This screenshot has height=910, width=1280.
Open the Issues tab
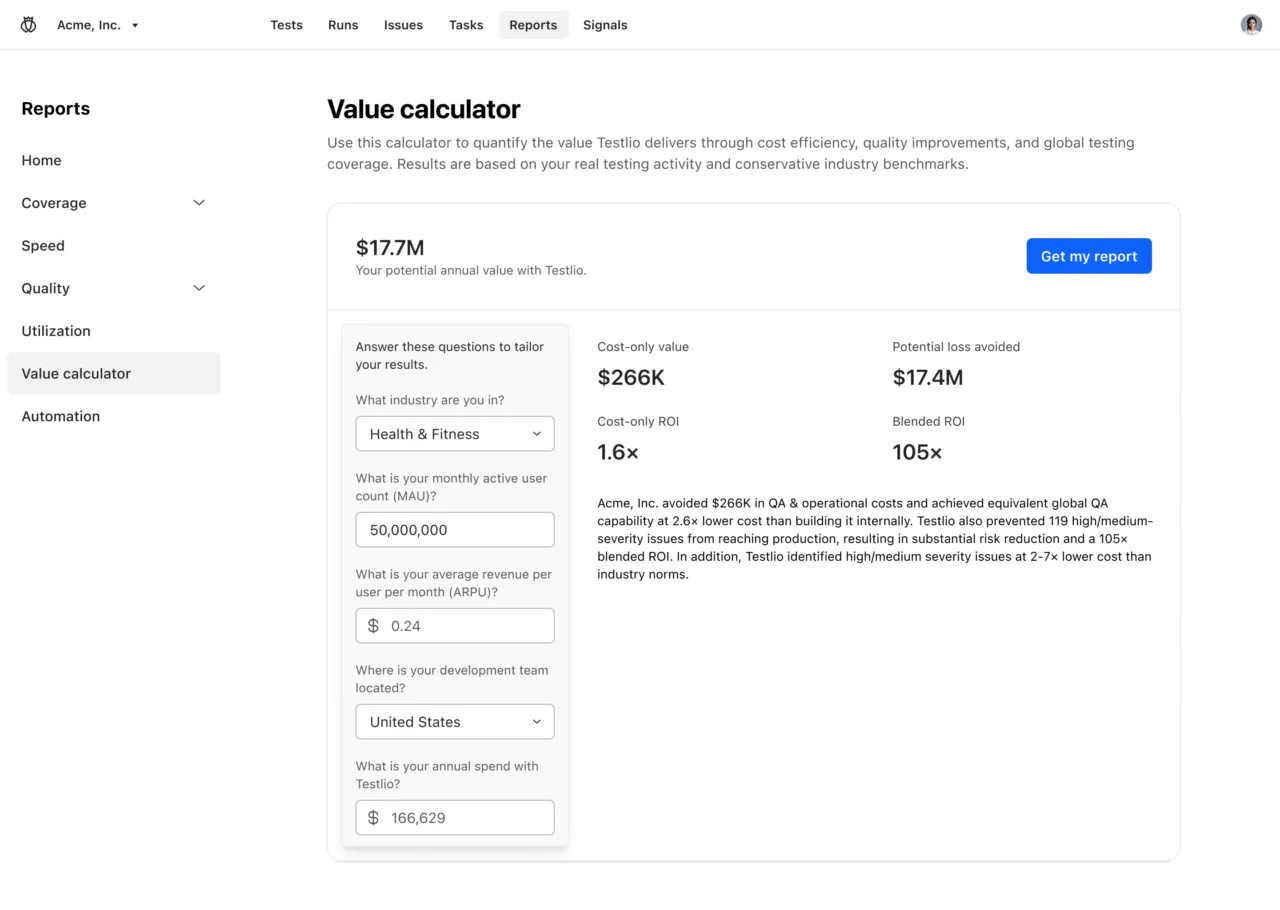pyautogui.click(x=403, y=25)
